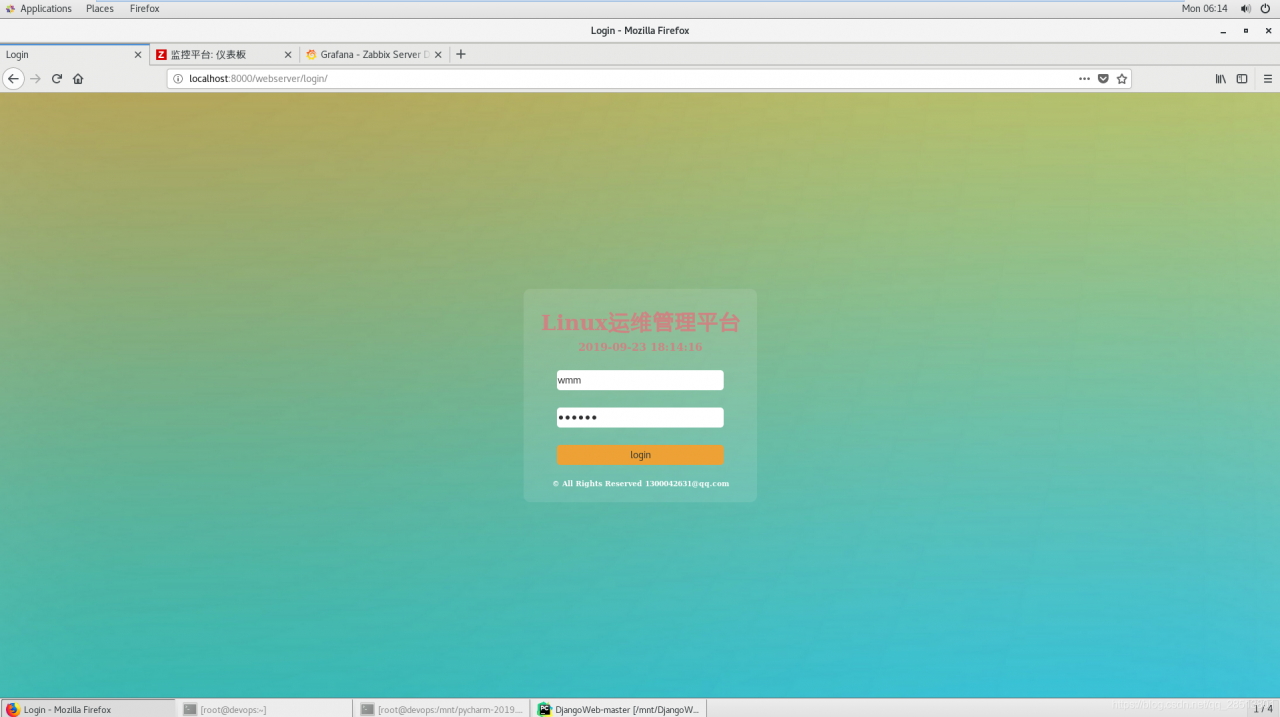Image resolution: width=1280 pixels, height=717 pixels.
Task: Save page to Pocket
Action: click(x=1103, y=78)
